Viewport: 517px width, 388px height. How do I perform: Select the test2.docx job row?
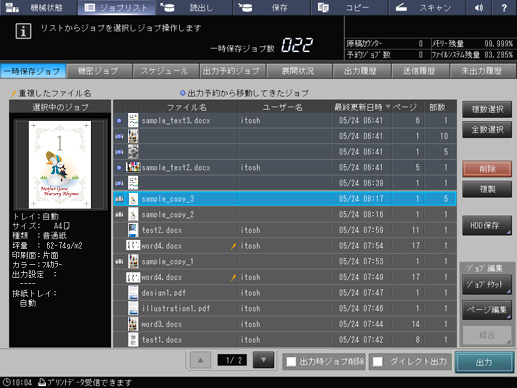click(x=285, y=230)
